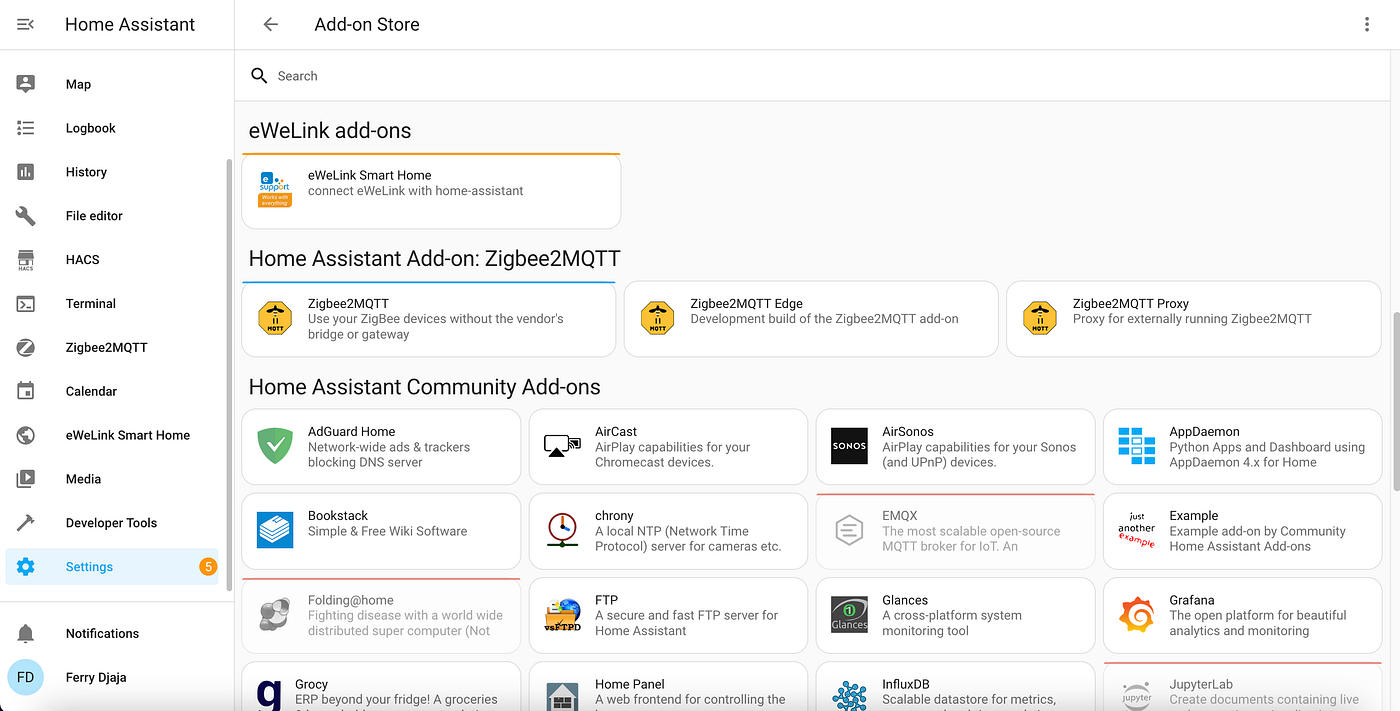The width and height of the screenshot is (1400, 711).
Task: Click the InfluxDB add-on icon
Action: pyautogui.click(x=849, y=695)
